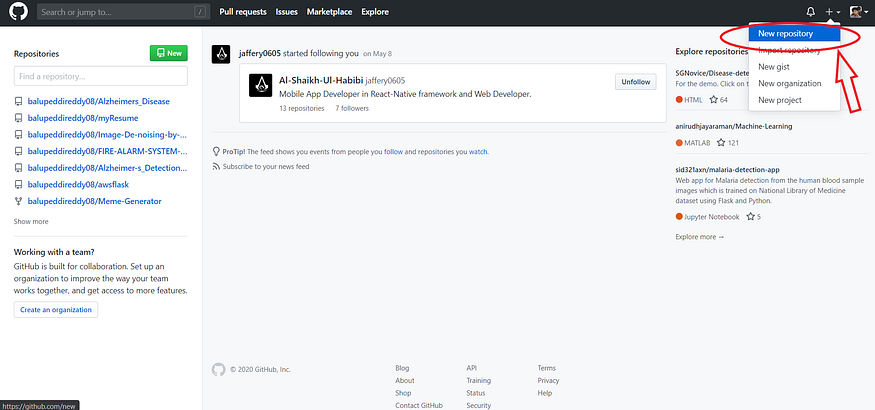
Task: Open balupeddireddy08/Image-De-noising repository link
Action: pos(107,134)
